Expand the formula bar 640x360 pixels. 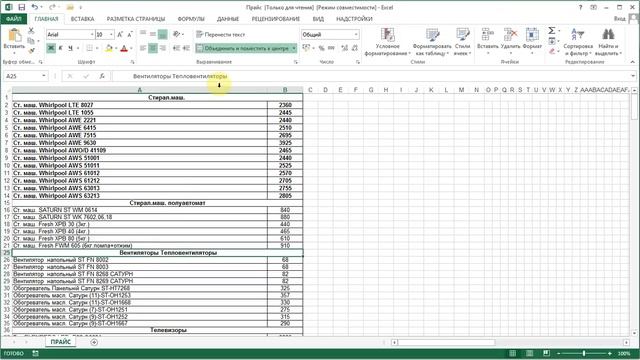[633, 76]
